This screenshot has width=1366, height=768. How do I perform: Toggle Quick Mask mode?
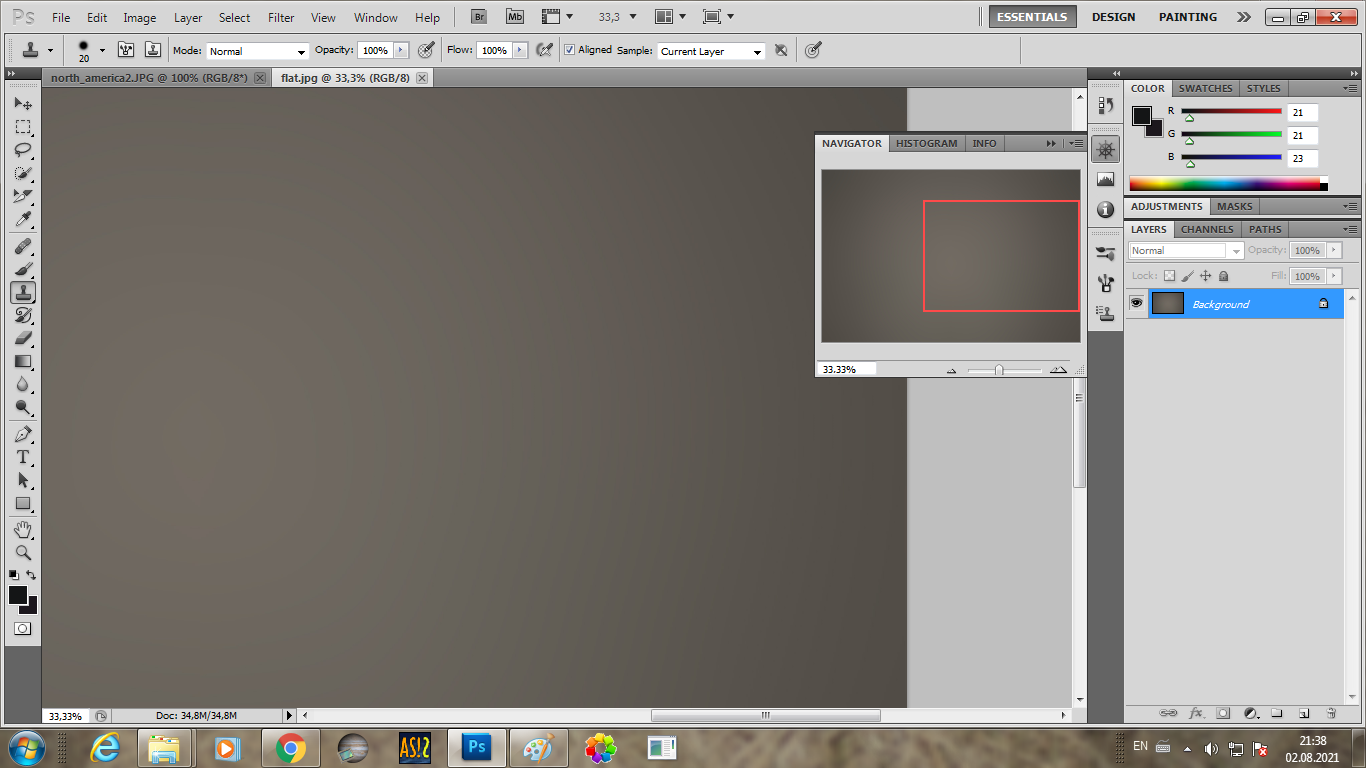[22, 629]
